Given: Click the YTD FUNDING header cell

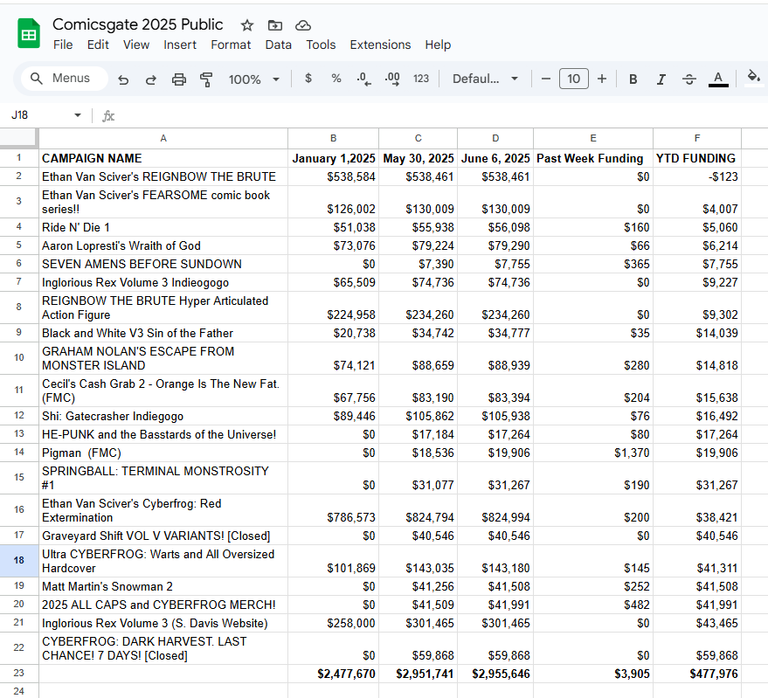Looking at the screenshot, I should [697, 158].
